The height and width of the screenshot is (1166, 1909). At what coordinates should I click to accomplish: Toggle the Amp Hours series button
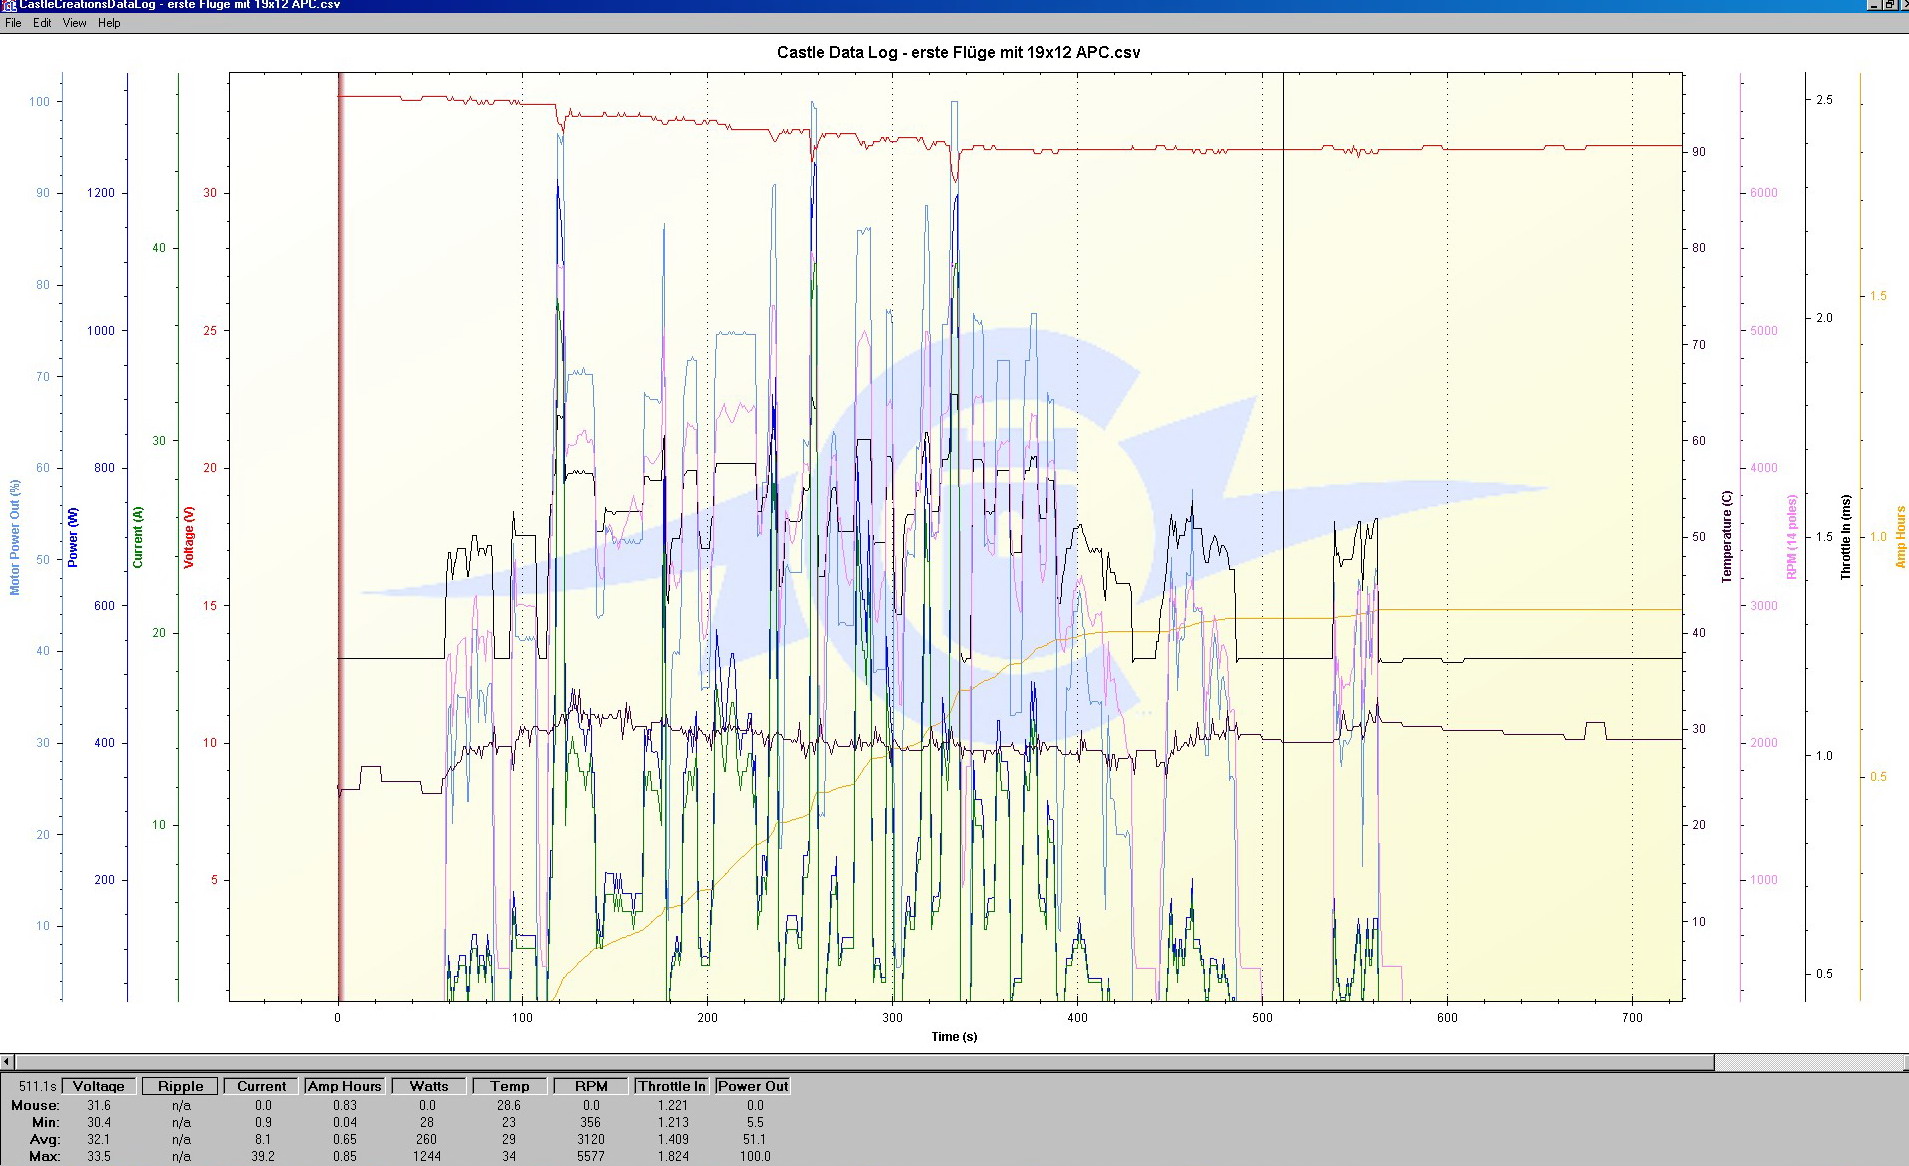click(344, 1086)
